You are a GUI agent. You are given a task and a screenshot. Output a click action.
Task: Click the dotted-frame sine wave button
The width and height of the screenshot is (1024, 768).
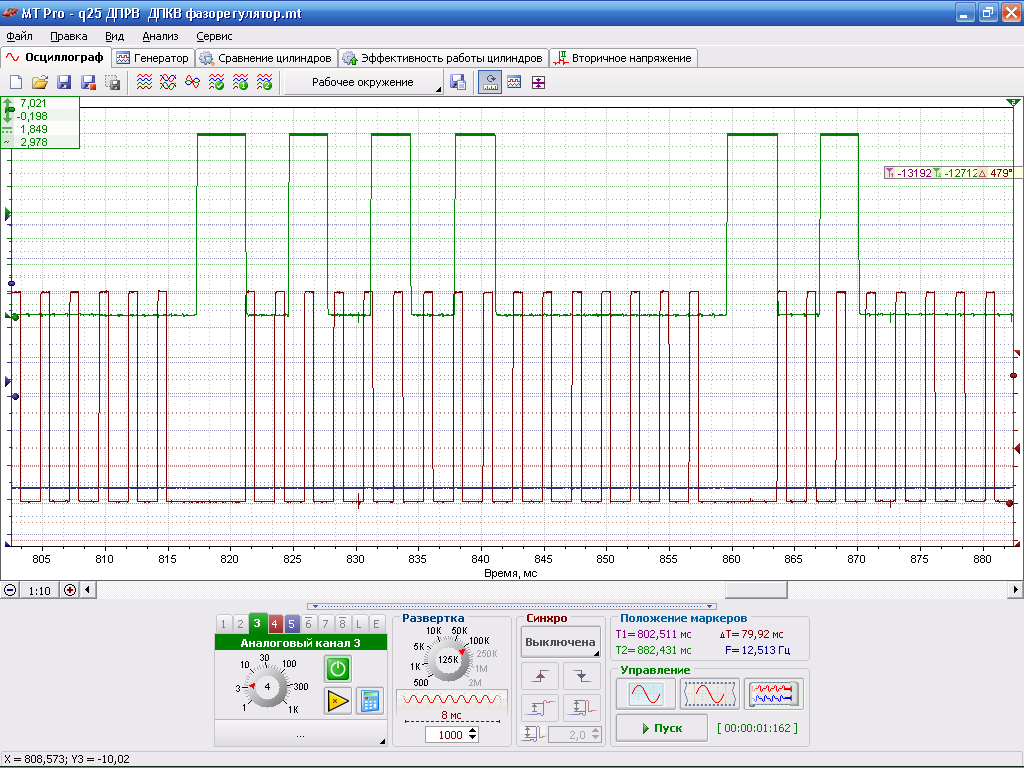tap(709, 694)
